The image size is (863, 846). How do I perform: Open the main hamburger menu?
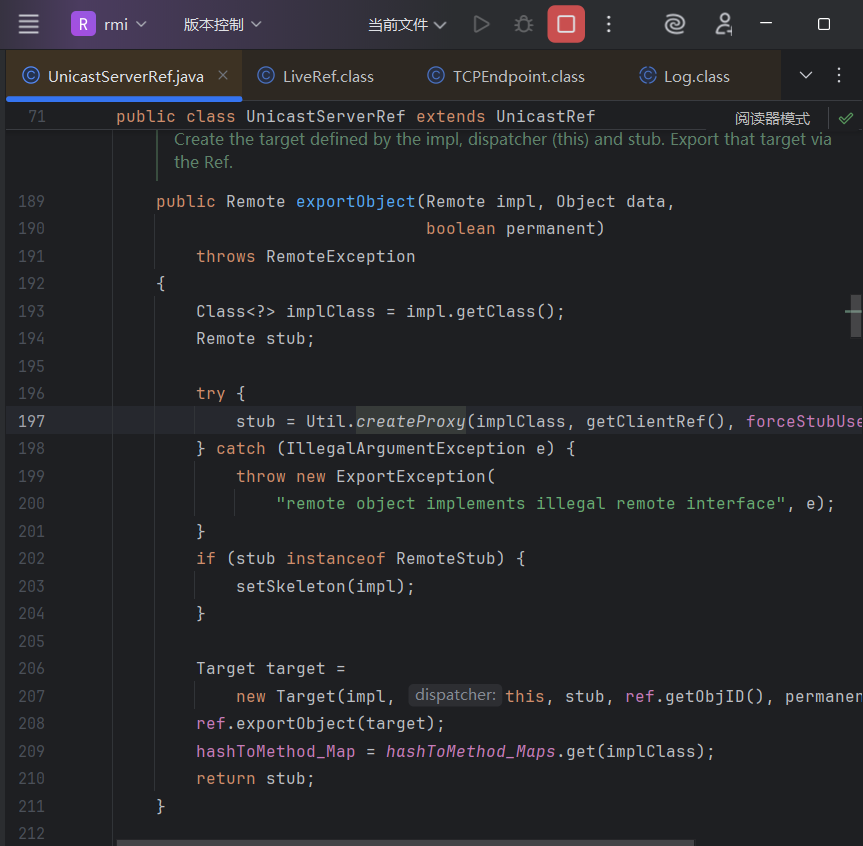(29, 24)
